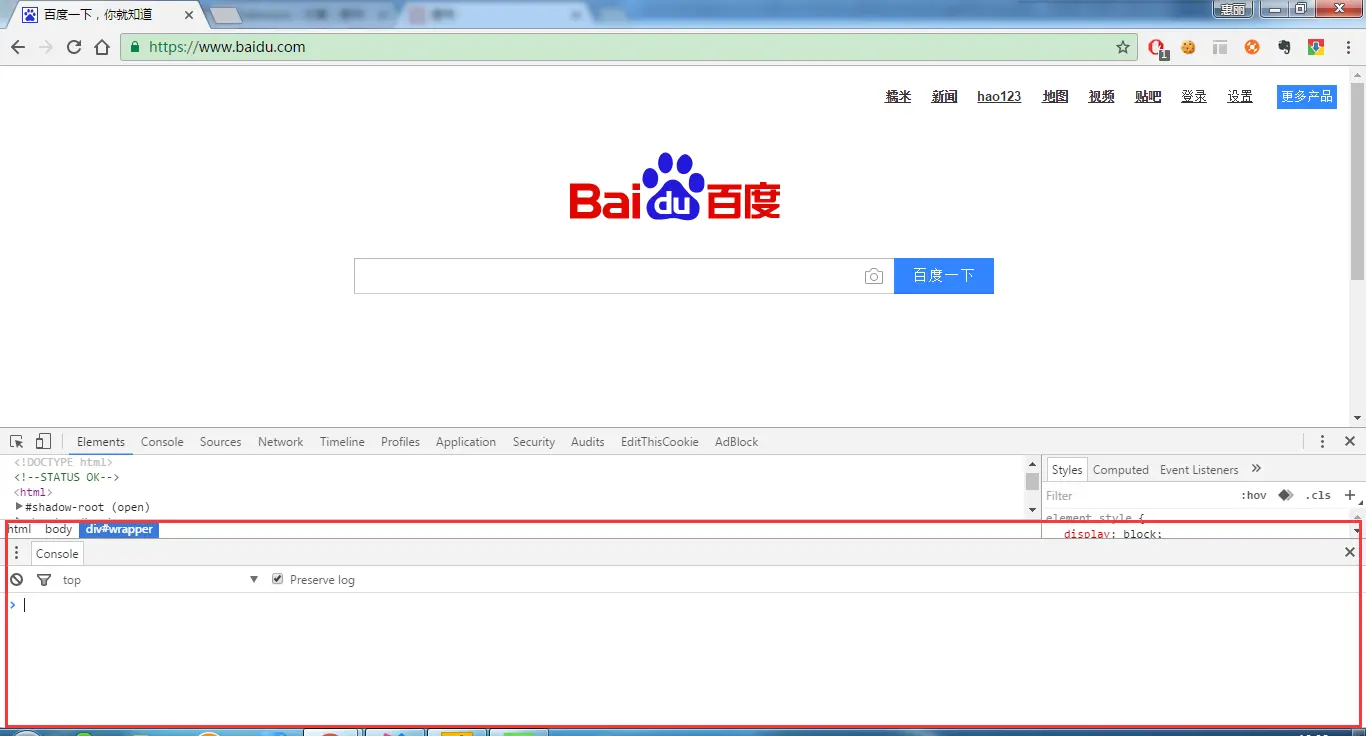The height and width of the screenshot is (736, 1366).
Task: Open the console drawer three-dot menu
Action: [x=16, y=553]
